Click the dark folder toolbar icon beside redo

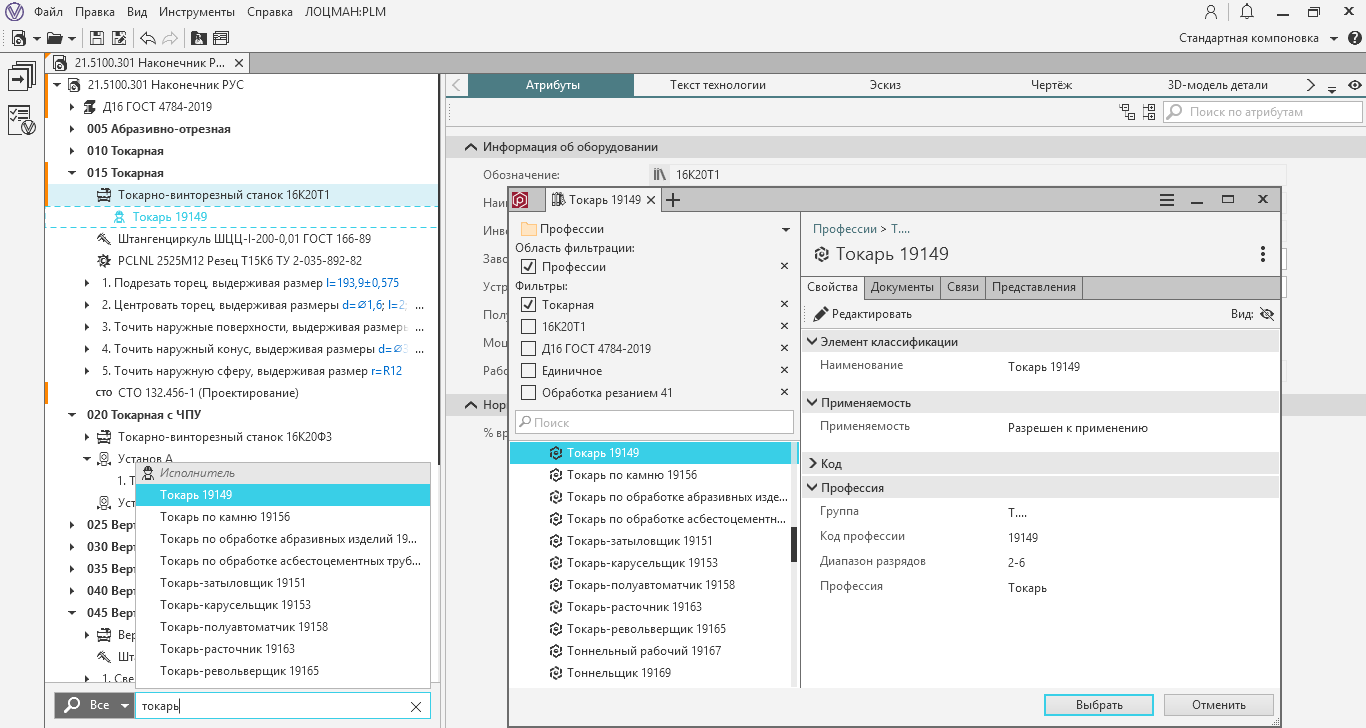pyautogui.click(x=199, y=38)
